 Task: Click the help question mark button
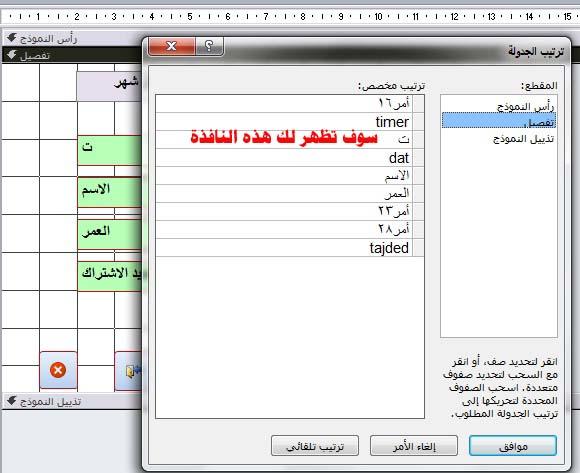point(209,46)
